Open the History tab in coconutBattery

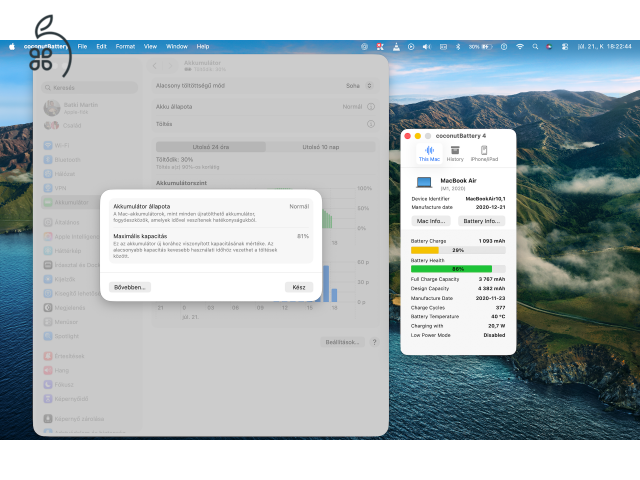tap(455, 154)
